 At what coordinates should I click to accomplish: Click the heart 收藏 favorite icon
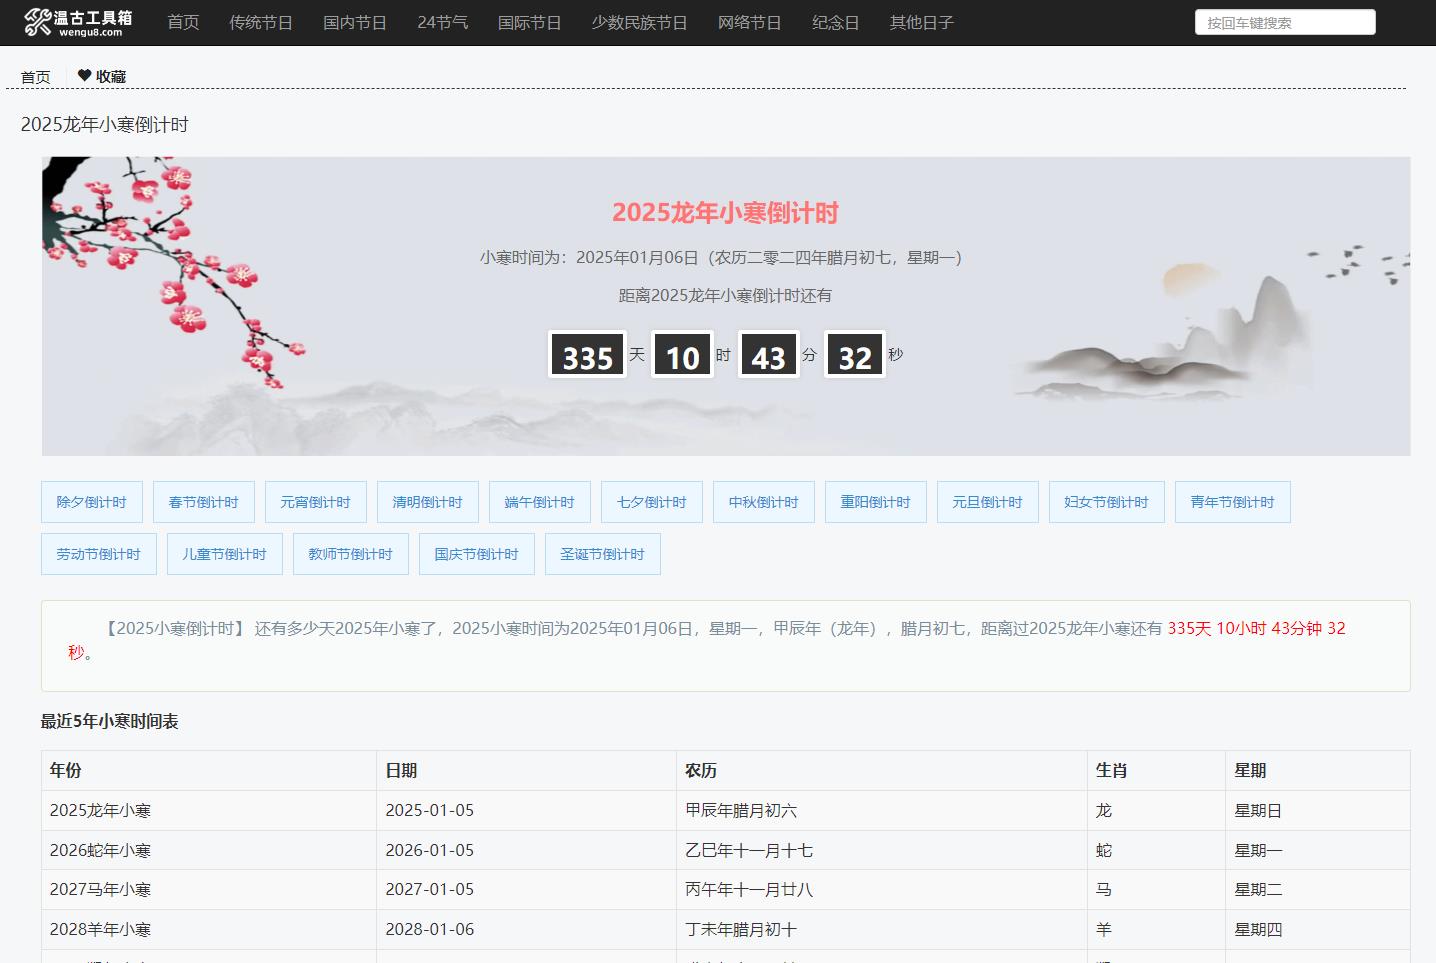coord(85,76)
